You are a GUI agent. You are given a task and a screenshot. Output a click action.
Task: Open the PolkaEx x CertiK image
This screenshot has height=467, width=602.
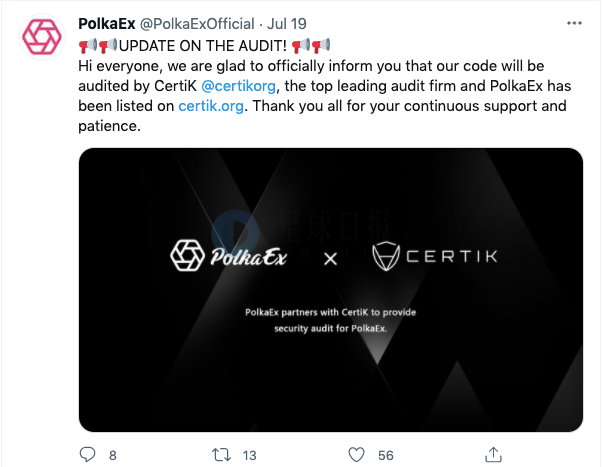tap(331, 290)
